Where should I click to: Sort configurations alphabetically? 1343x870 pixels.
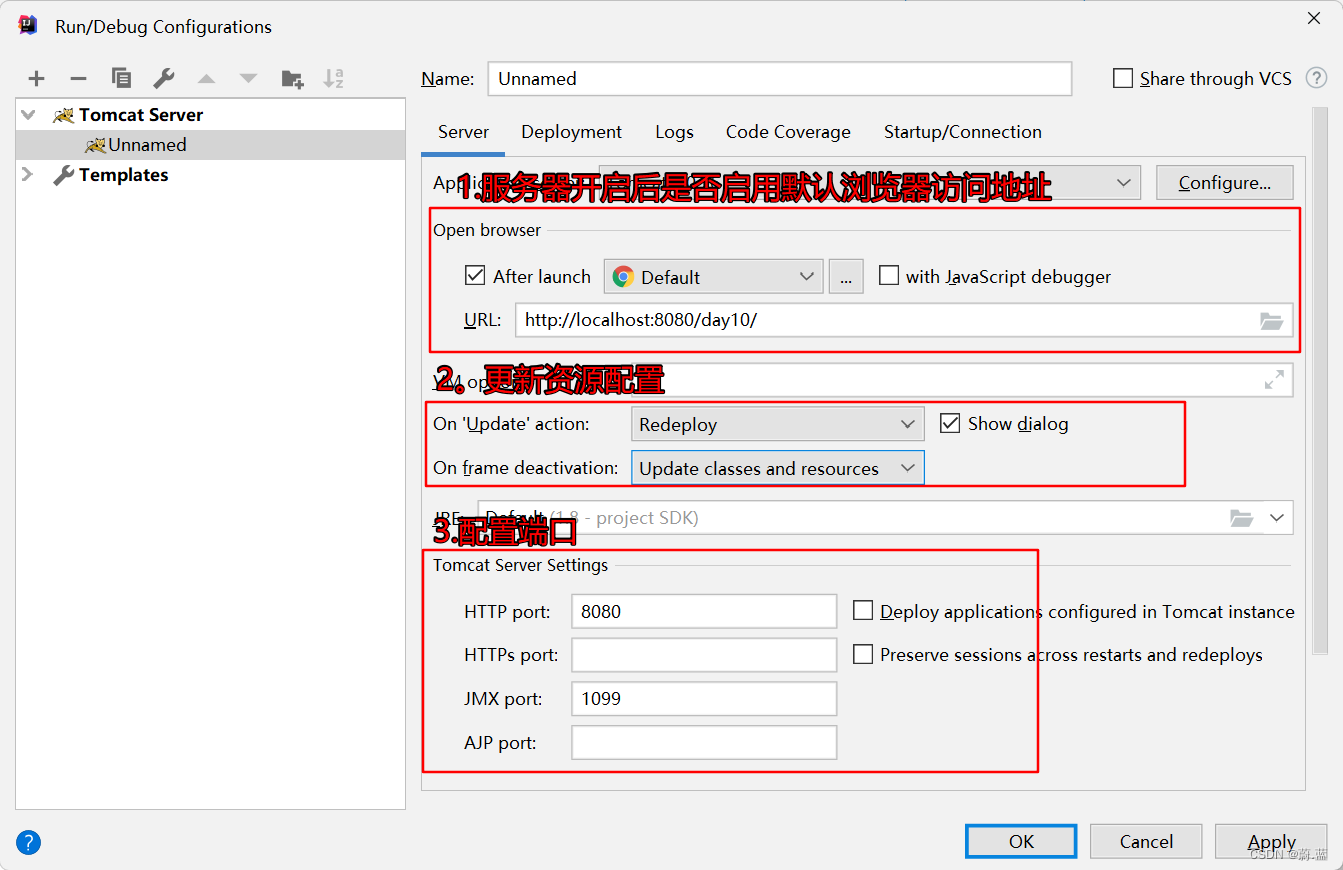coord(334,78)
